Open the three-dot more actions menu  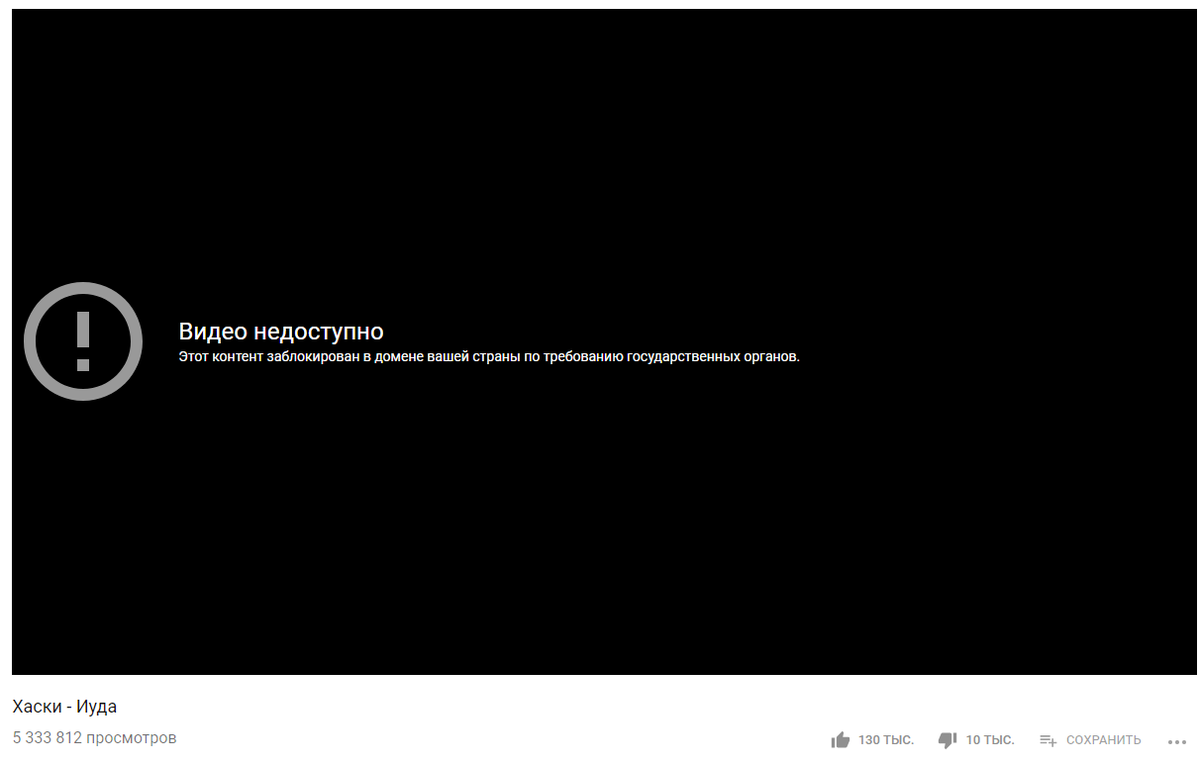[x=1177, y=741]
